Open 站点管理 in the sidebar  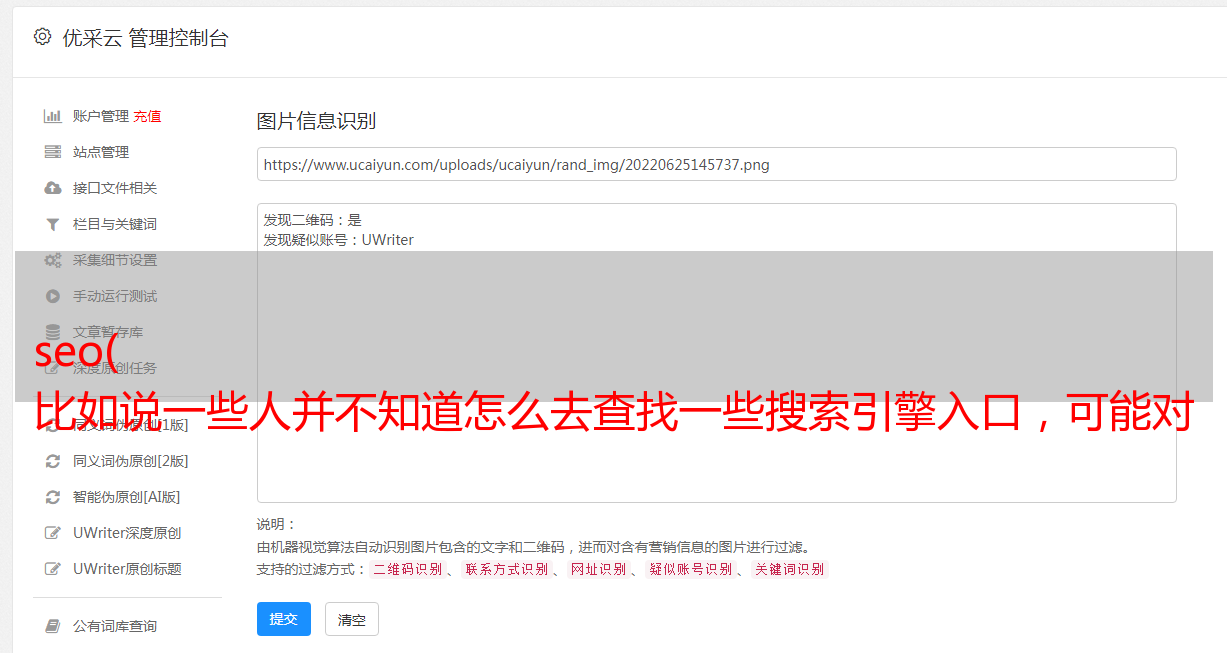101,152
